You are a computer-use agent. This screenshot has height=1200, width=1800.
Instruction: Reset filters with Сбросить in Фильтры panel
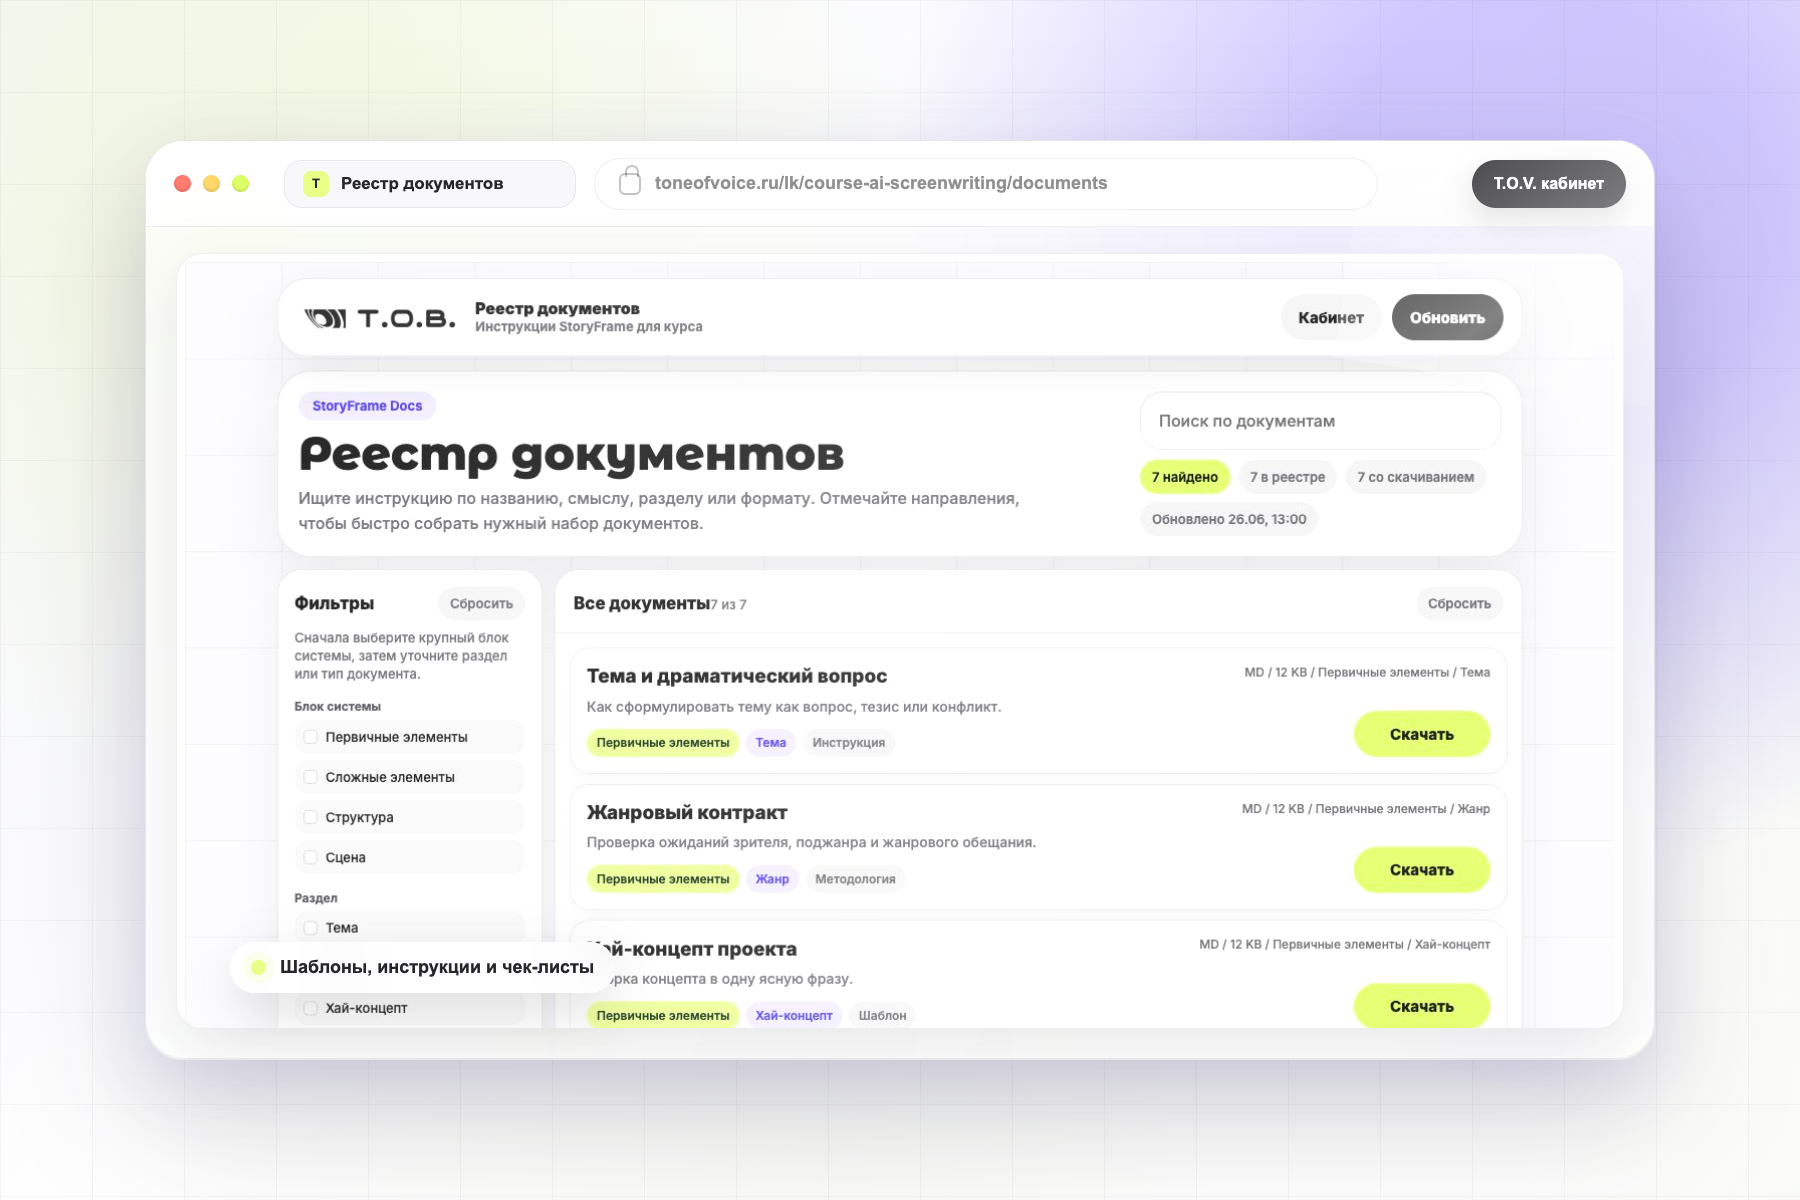[481, 604]
